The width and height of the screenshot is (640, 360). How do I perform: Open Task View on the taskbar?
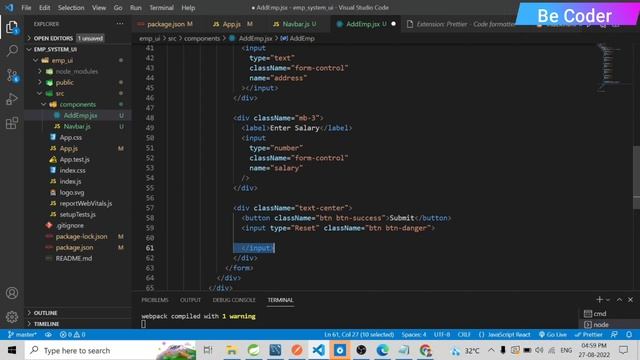coord(208,350)
